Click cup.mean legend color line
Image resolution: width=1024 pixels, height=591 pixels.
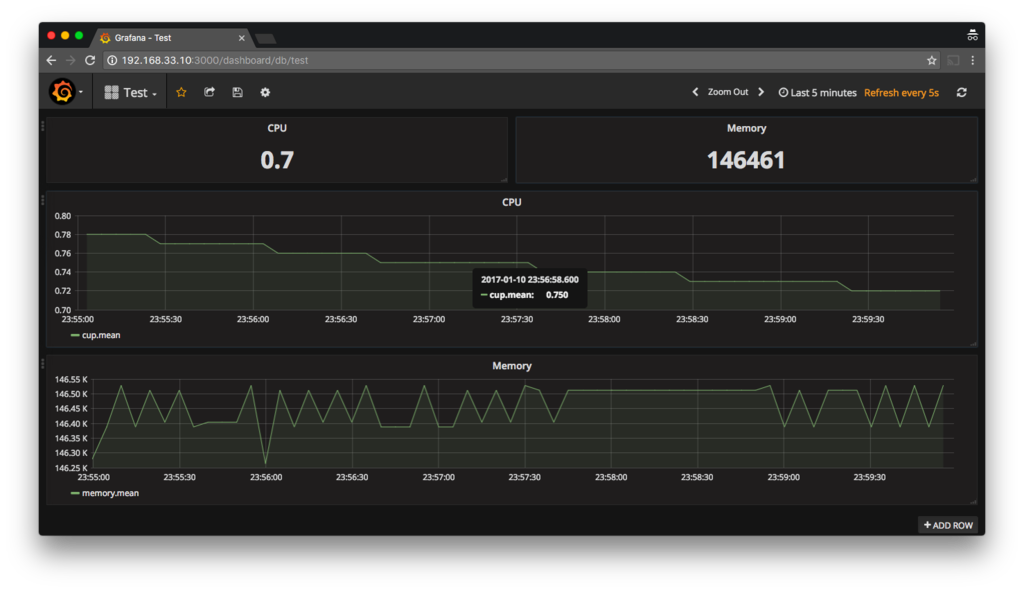[74, 335]
